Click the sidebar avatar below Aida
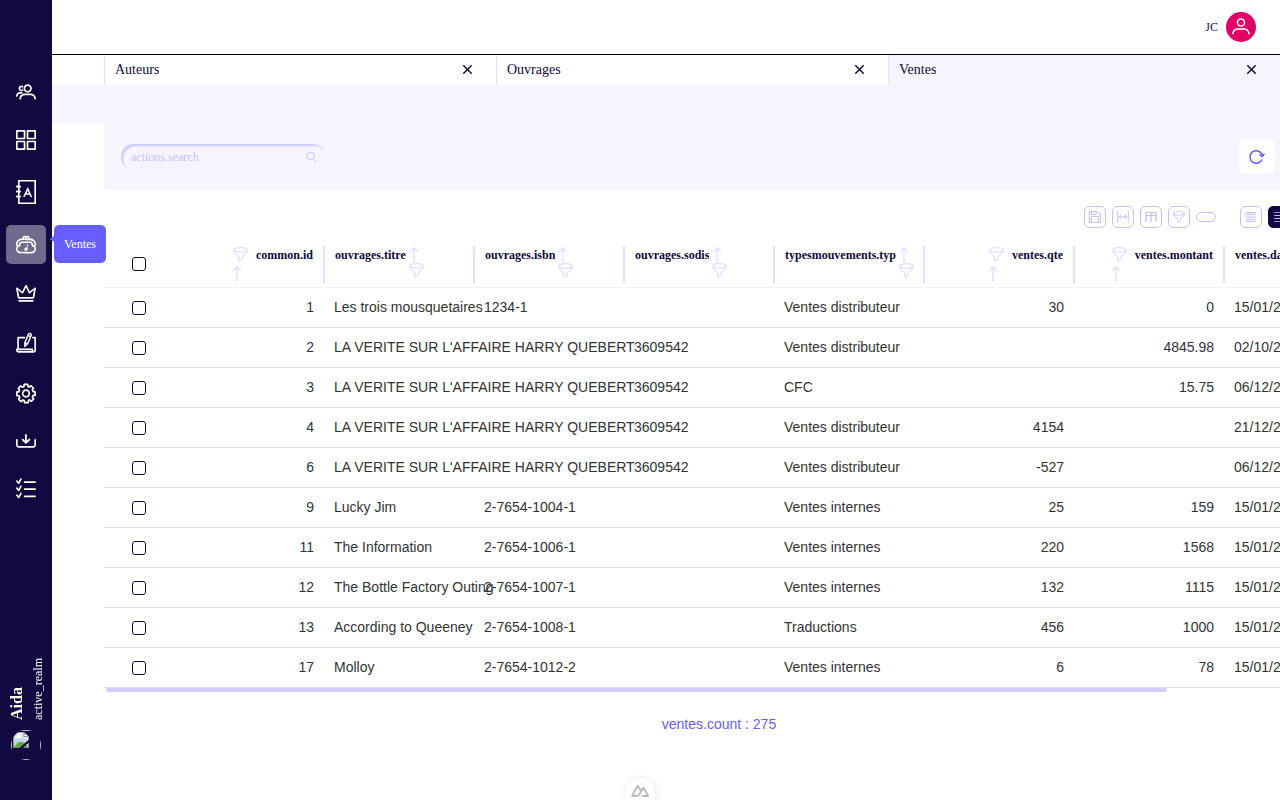This screenshot has height=800, width=1280. (x=26, y=745)
